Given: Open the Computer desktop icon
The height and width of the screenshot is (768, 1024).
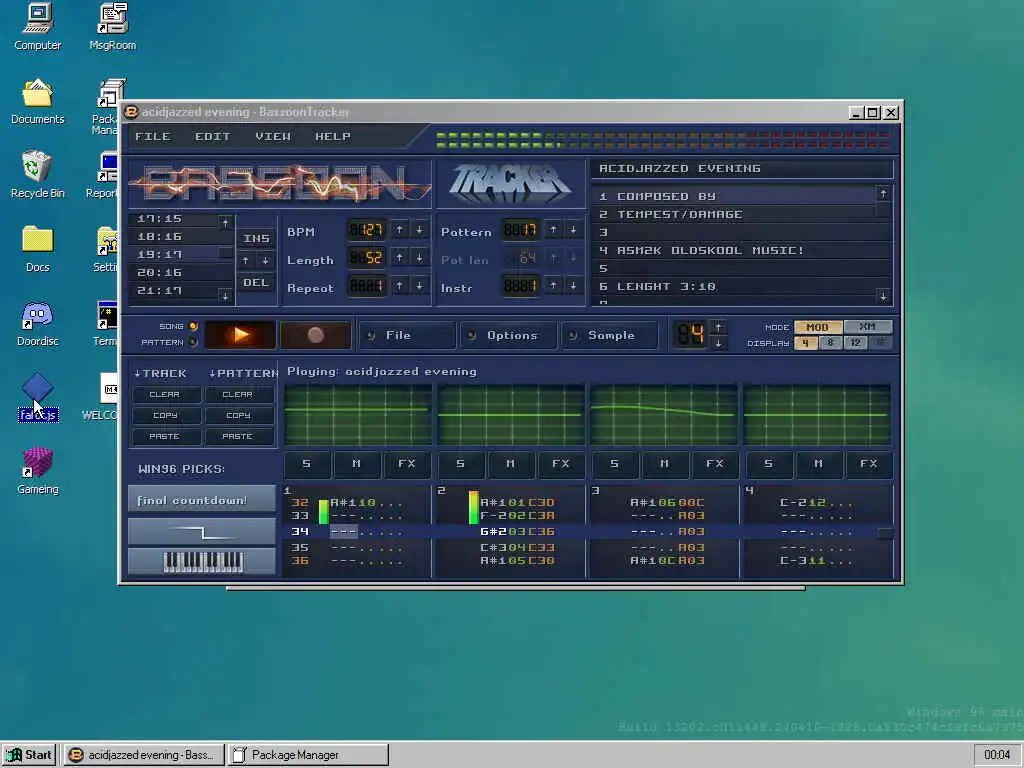Looking at the screenshot, I should pyautogui.click(x=37, y=27).
